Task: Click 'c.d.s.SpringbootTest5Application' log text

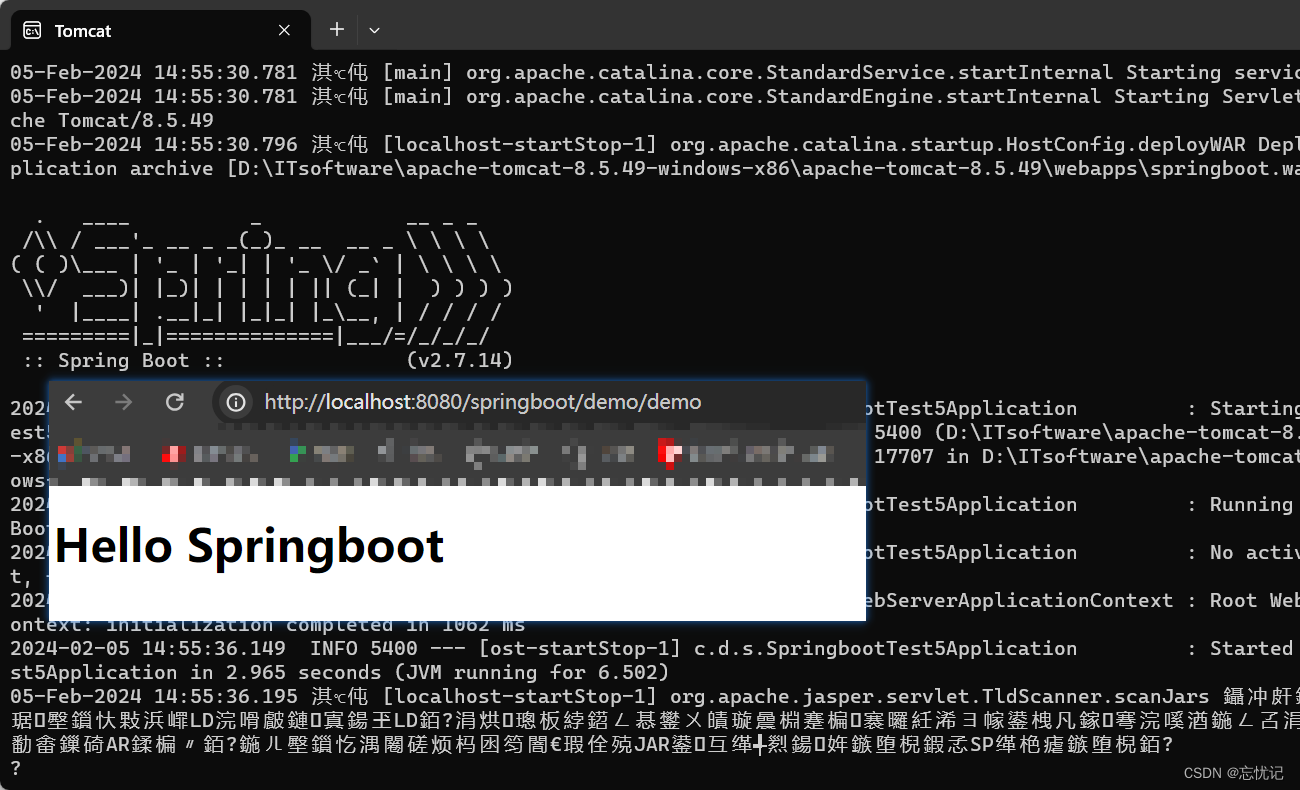Action: pyautogui.click(x=886, y=648)
